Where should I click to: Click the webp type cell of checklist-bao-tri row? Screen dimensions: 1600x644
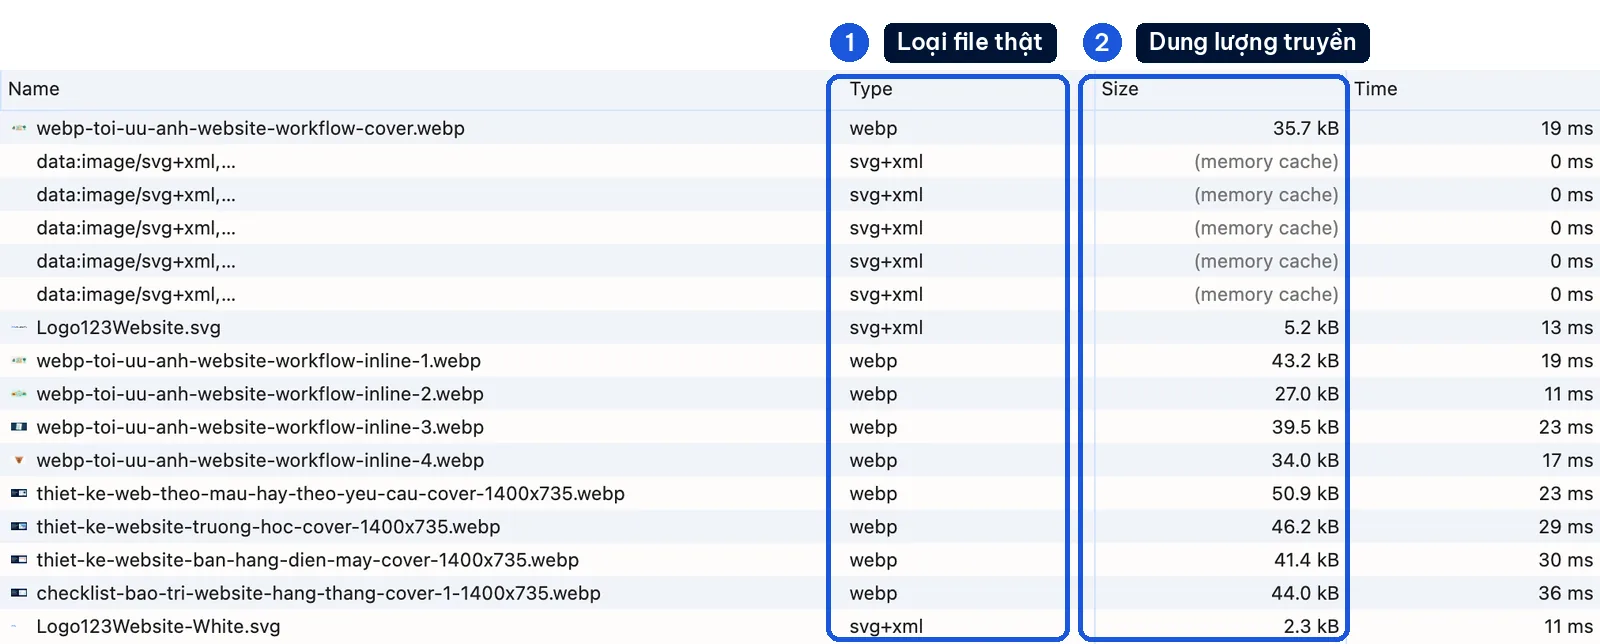pyautogui.click(x=873, y=593)
